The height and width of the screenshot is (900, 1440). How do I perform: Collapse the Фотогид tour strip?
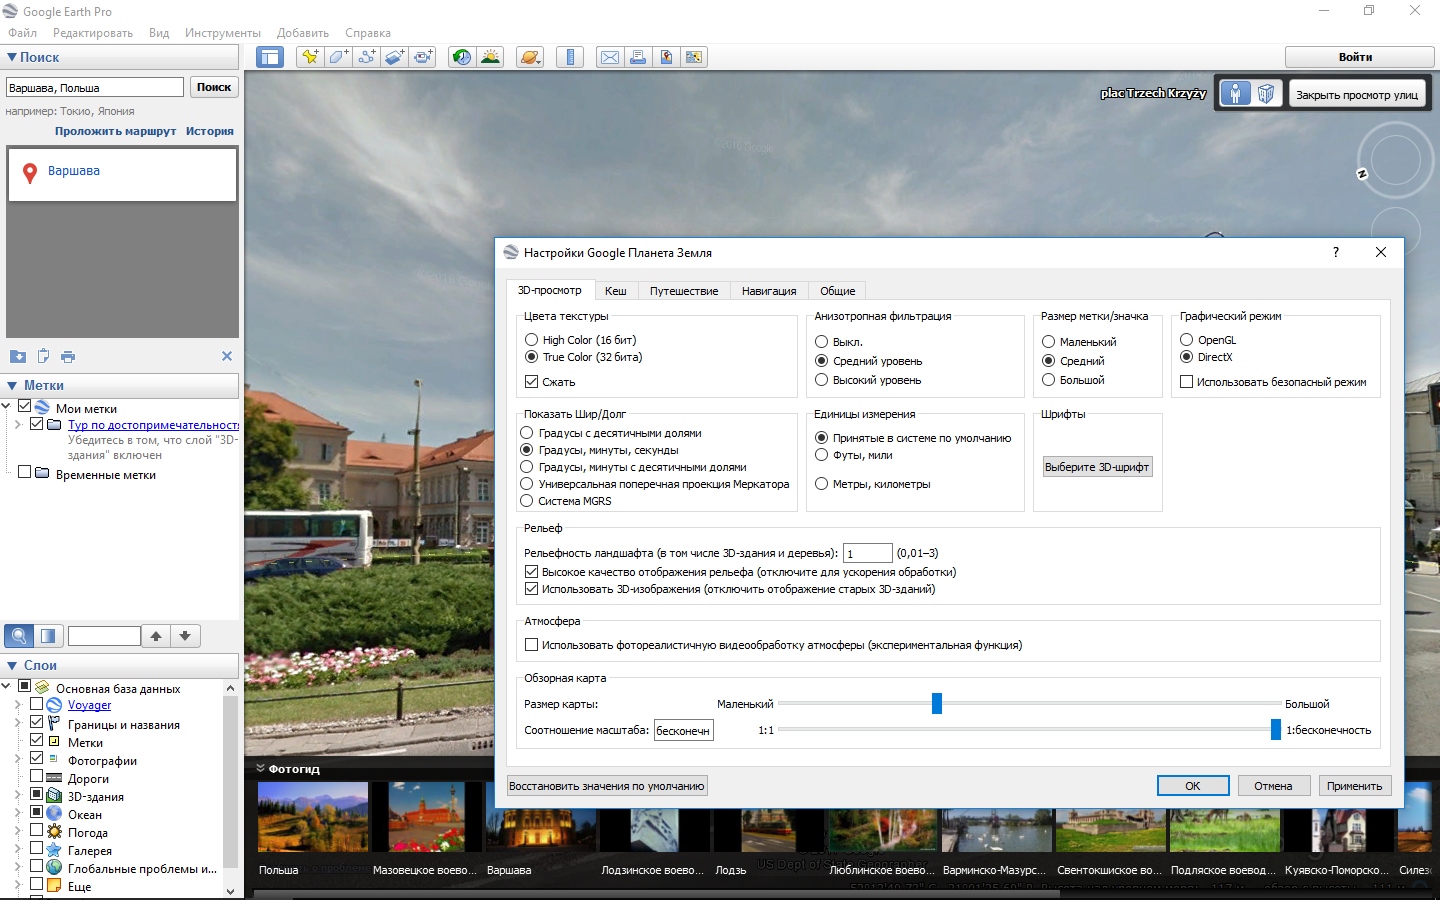(x=260, y=768)
